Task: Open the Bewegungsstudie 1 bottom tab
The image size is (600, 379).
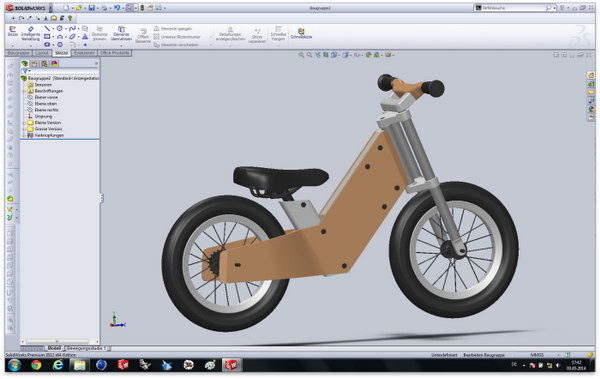Action: point(87,349)
